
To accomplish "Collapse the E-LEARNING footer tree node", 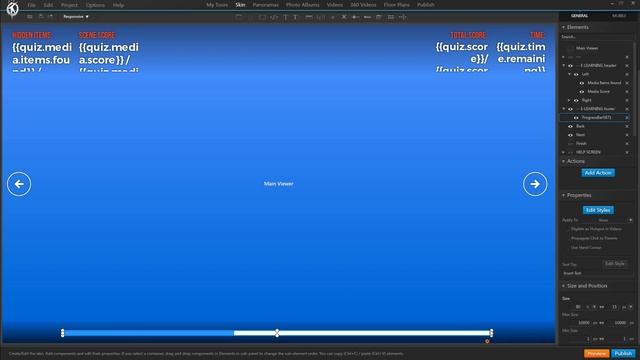I will pos(564,109).
